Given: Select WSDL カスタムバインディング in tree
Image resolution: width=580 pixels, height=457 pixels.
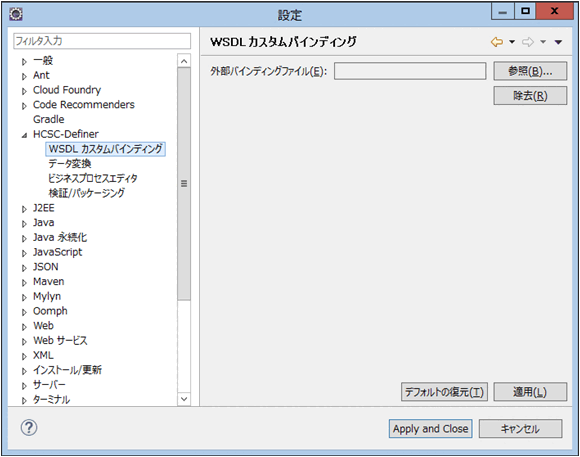Looking at the screenshot, I should point(105,149).
